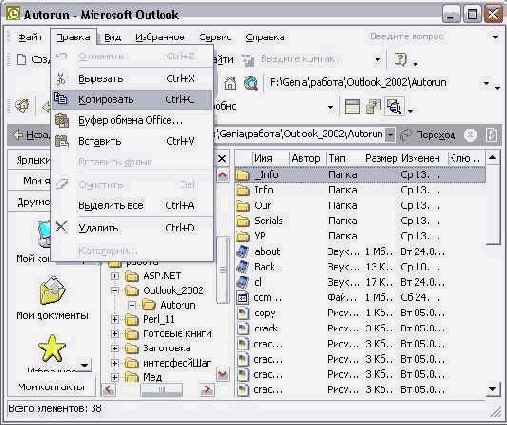
Task: Select the VP folder row
Action: tap(359, 236)
